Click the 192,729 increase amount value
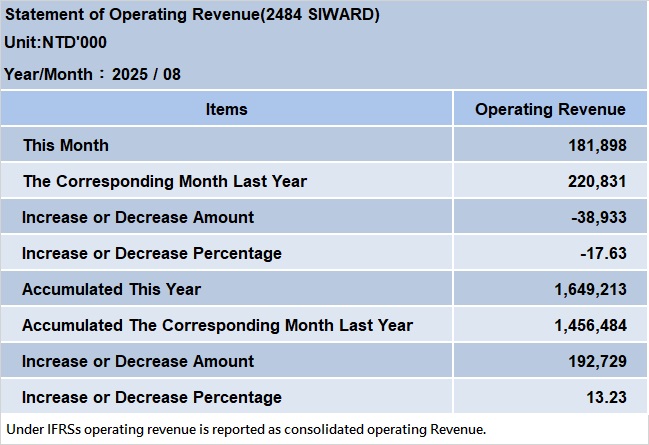The height and width of the screenshot is (445, 649). point(597,361)
